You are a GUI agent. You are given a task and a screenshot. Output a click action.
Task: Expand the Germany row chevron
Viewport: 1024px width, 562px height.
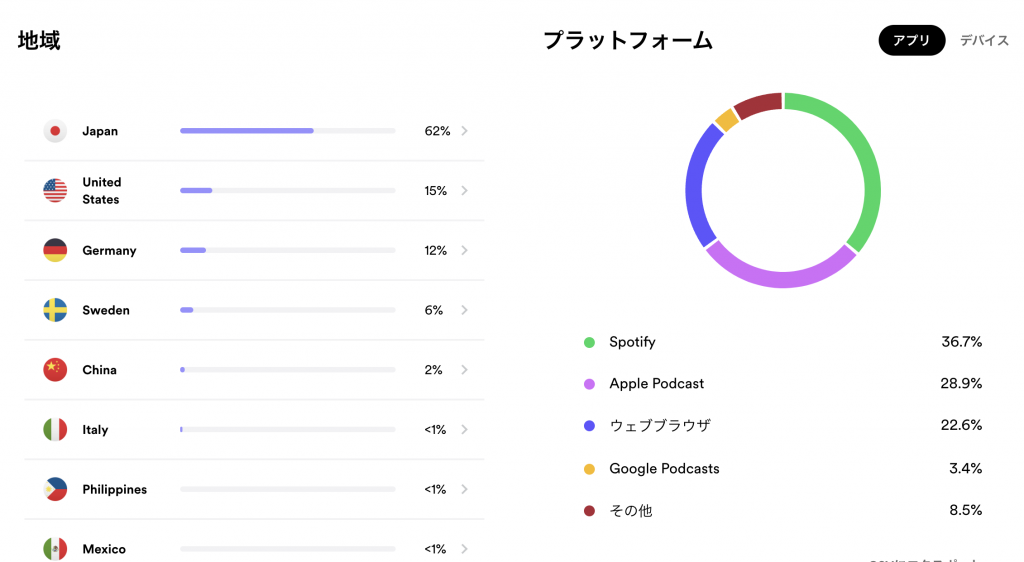[465, 250]
